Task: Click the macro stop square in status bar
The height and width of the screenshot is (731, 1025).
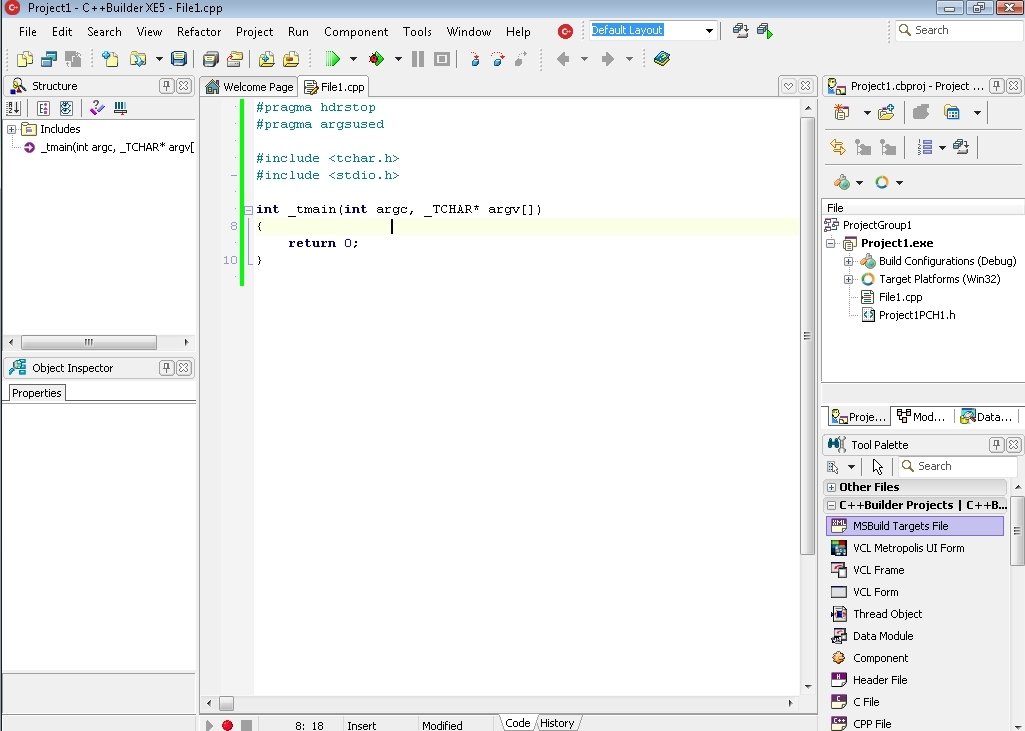Action: pyautogui.click(x=246, y=725)
